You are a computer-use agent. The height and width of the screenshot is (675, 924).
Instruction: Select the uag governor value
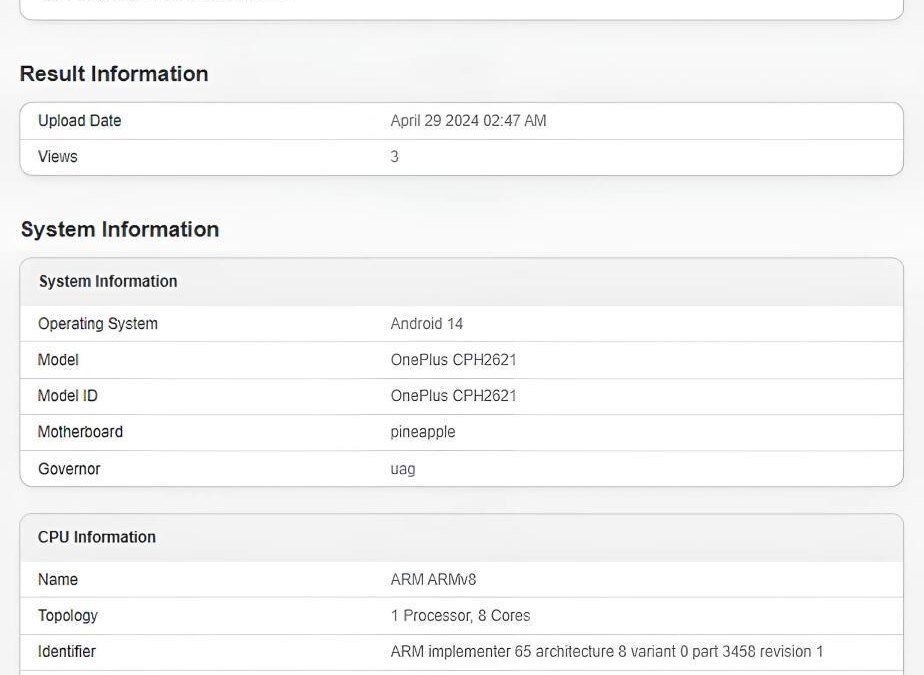[x=402, y=469]
